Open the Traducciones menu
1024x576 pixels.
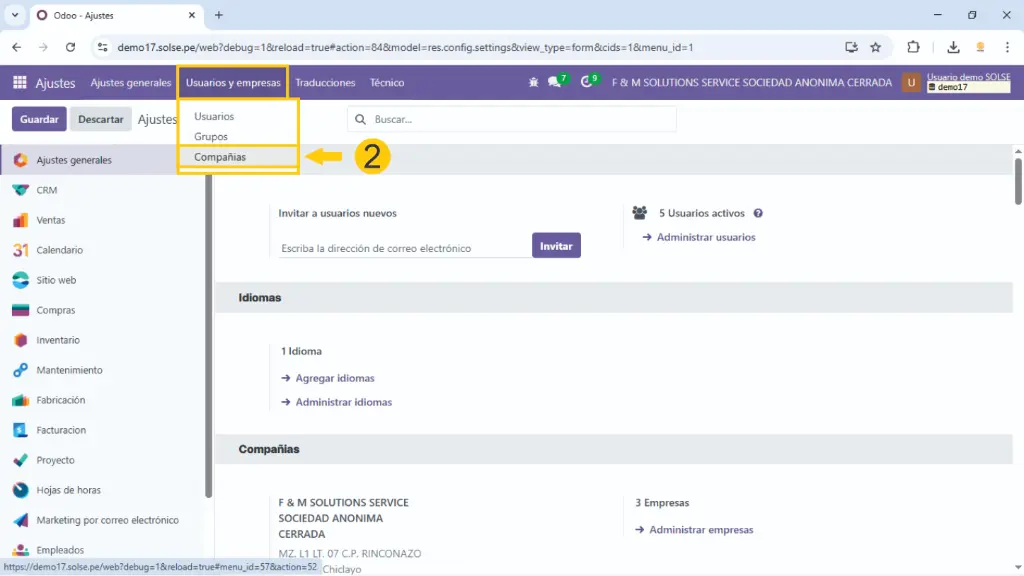tap(325, 83)
